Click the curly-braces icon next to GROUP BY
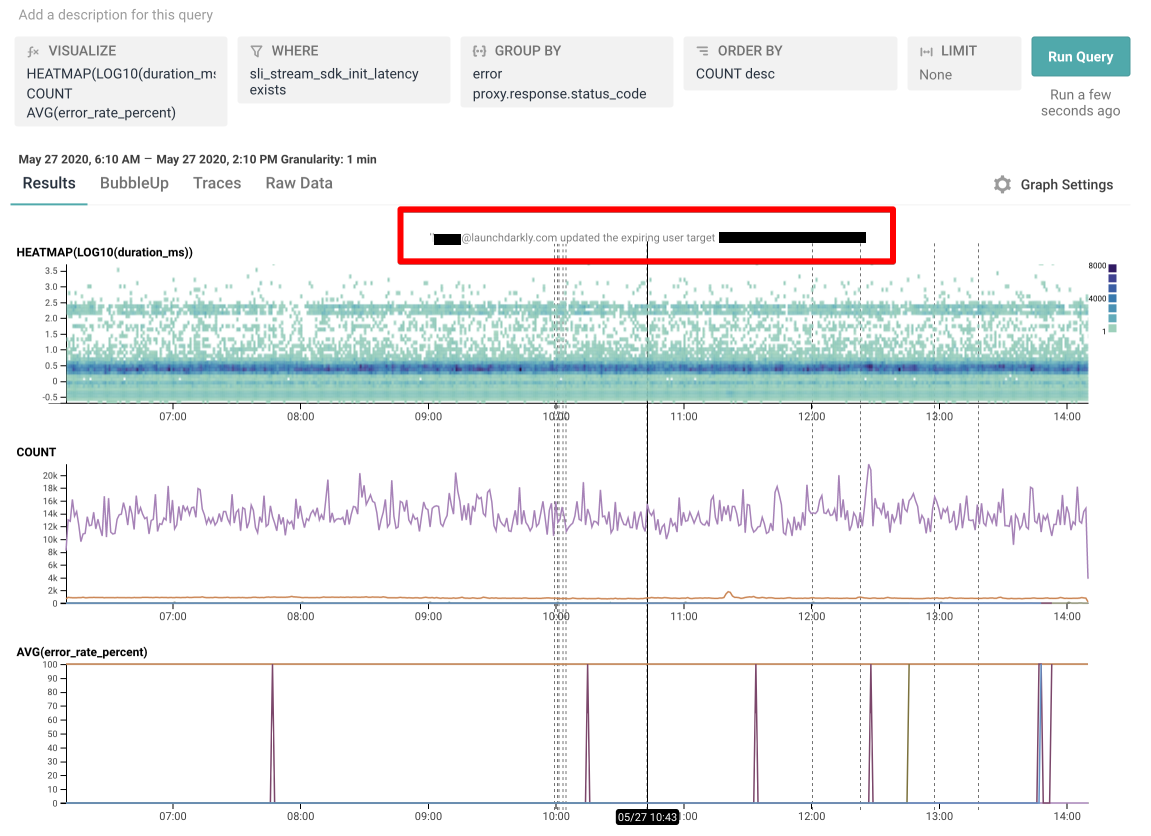The image size is (1151, 836). (479, 50)
